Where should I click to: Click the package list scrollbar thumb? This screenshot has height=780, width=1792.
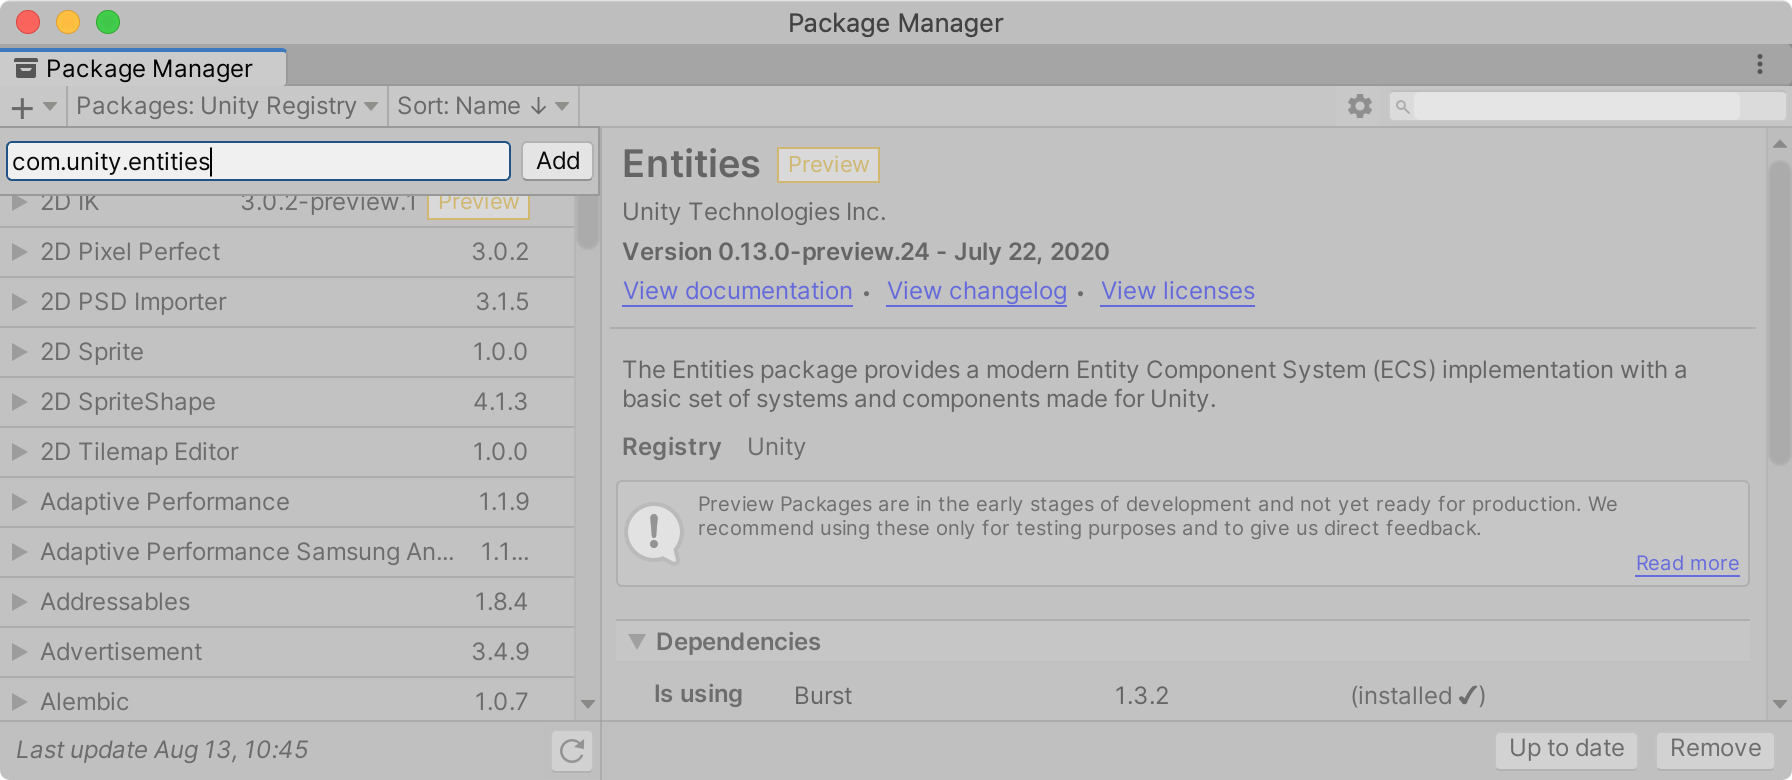point(588,222)
